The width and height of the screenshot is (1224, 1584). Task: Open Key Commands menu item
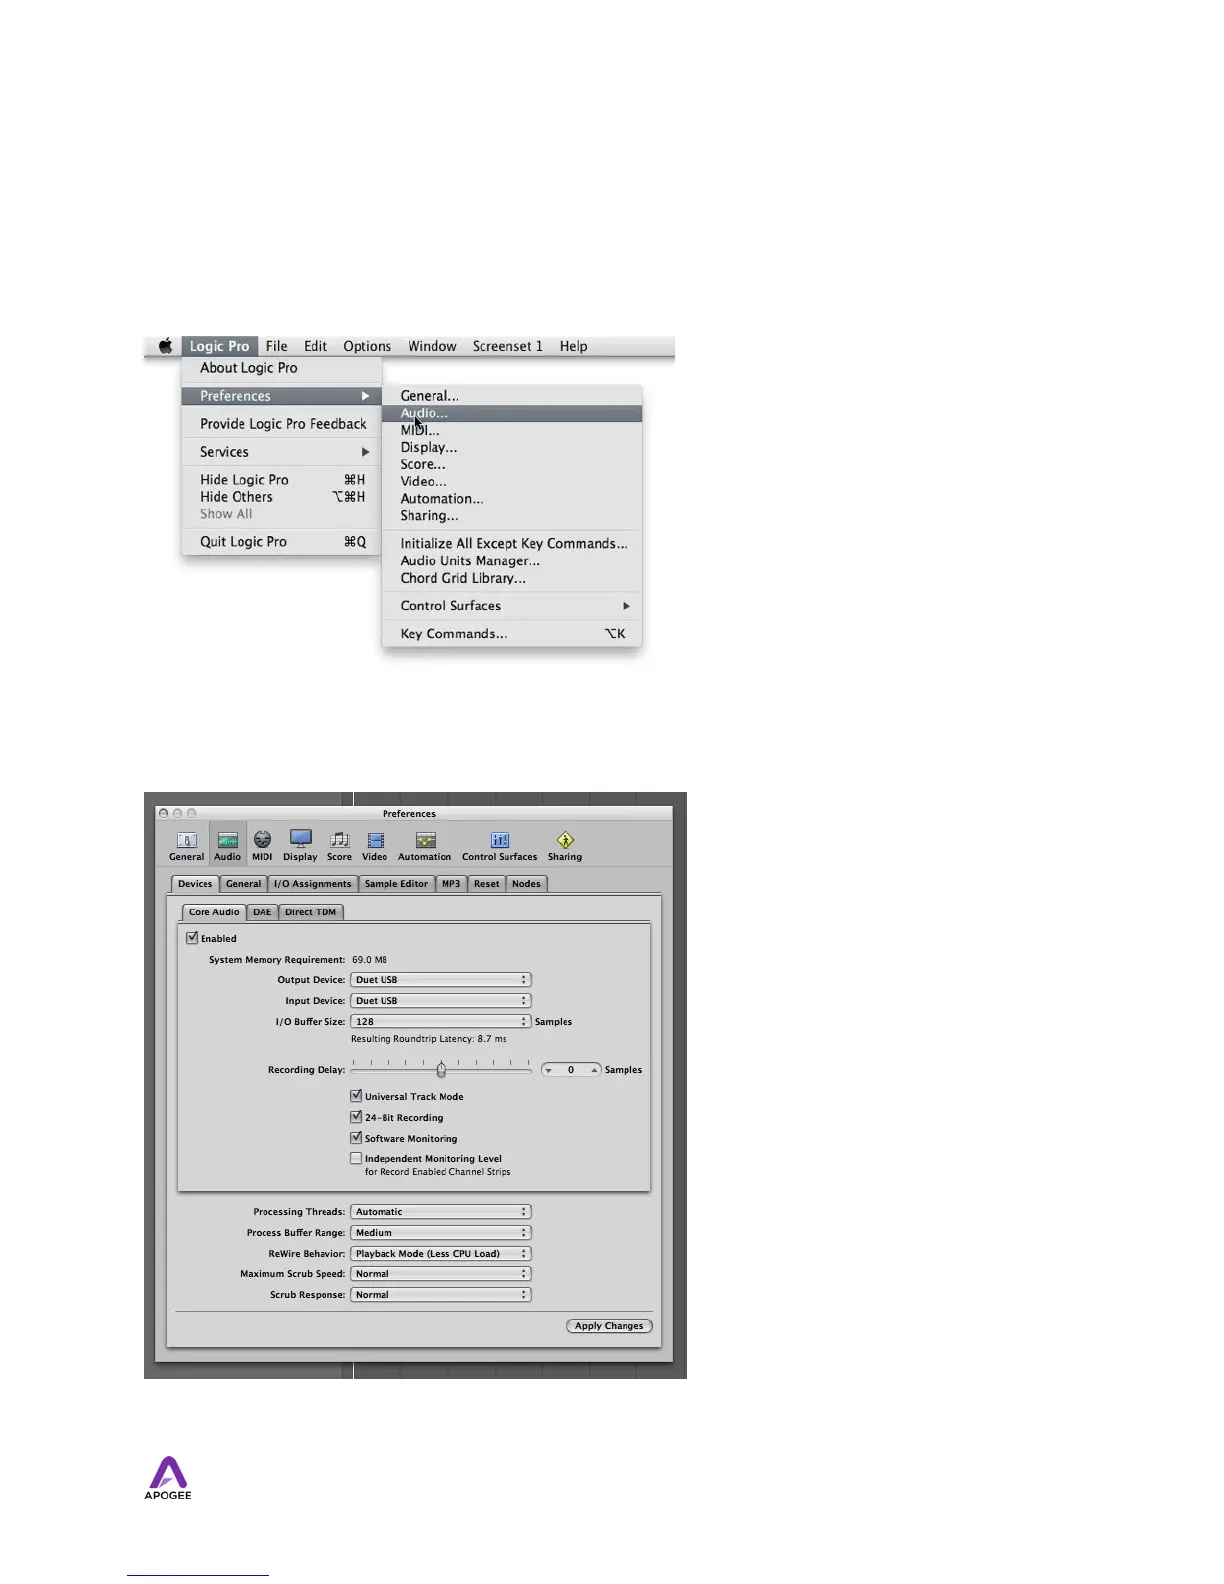(x=512, y=634)
